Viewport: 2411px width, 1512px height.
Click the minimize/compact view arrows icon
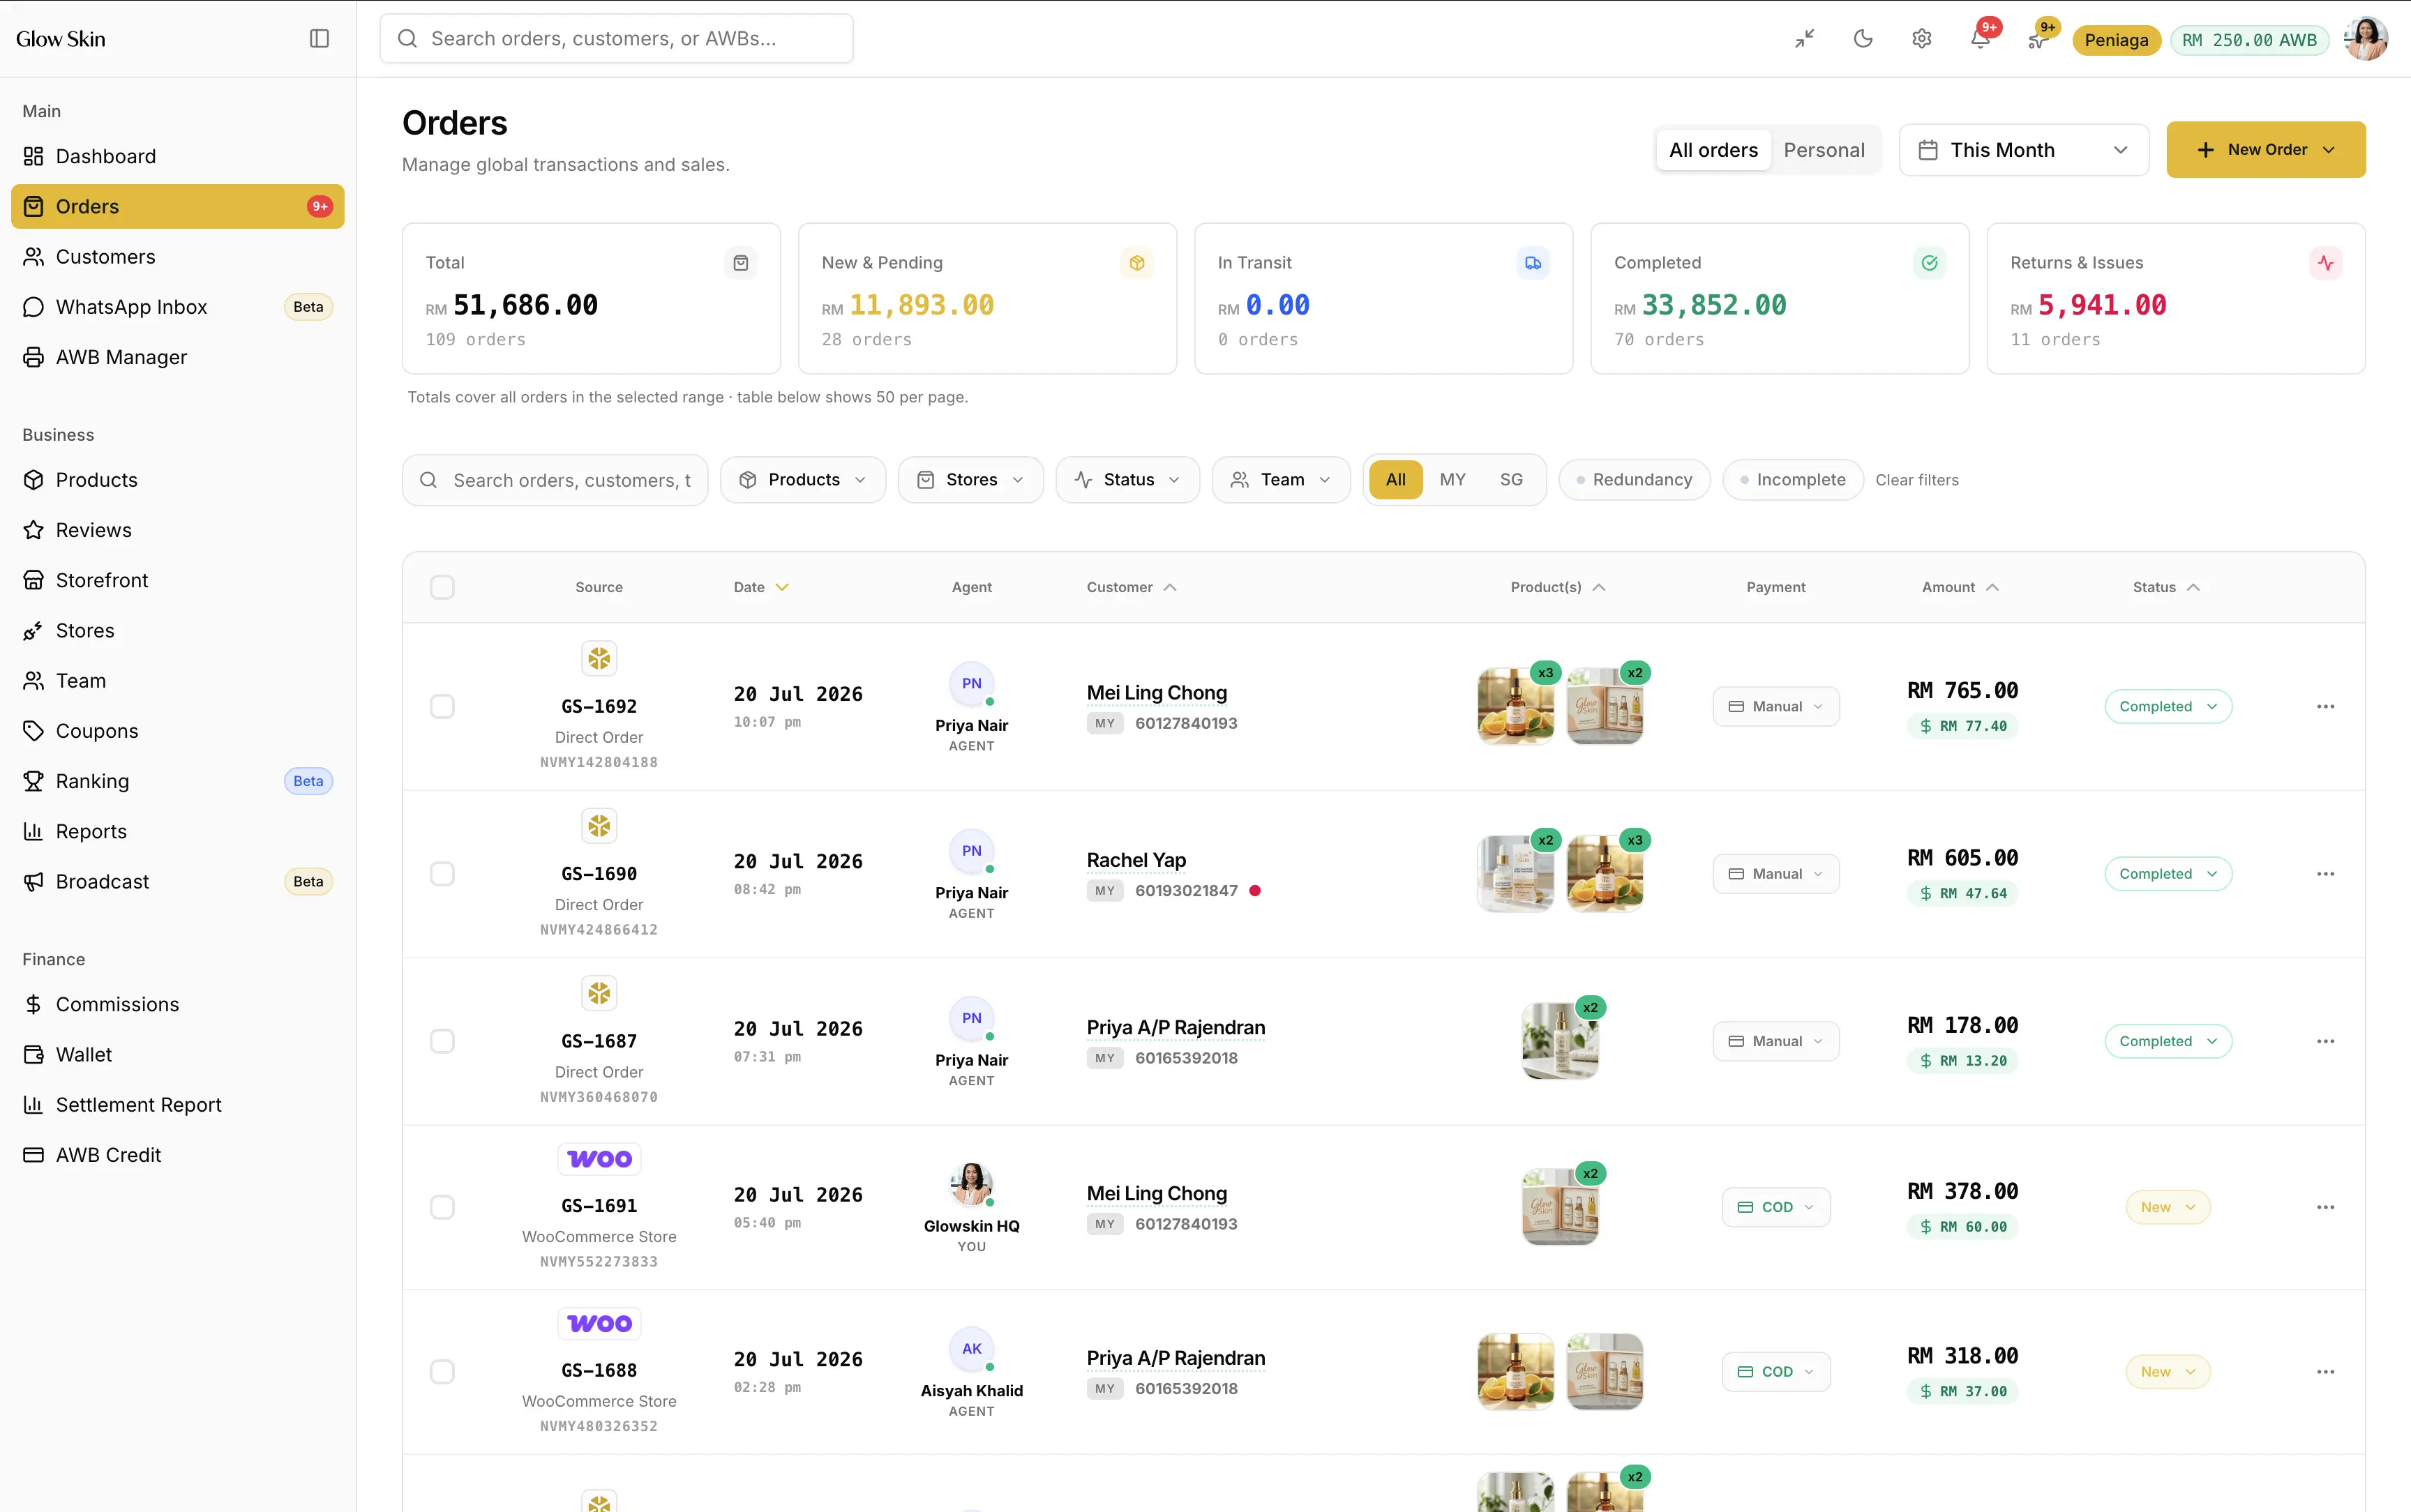point(1804,39)
